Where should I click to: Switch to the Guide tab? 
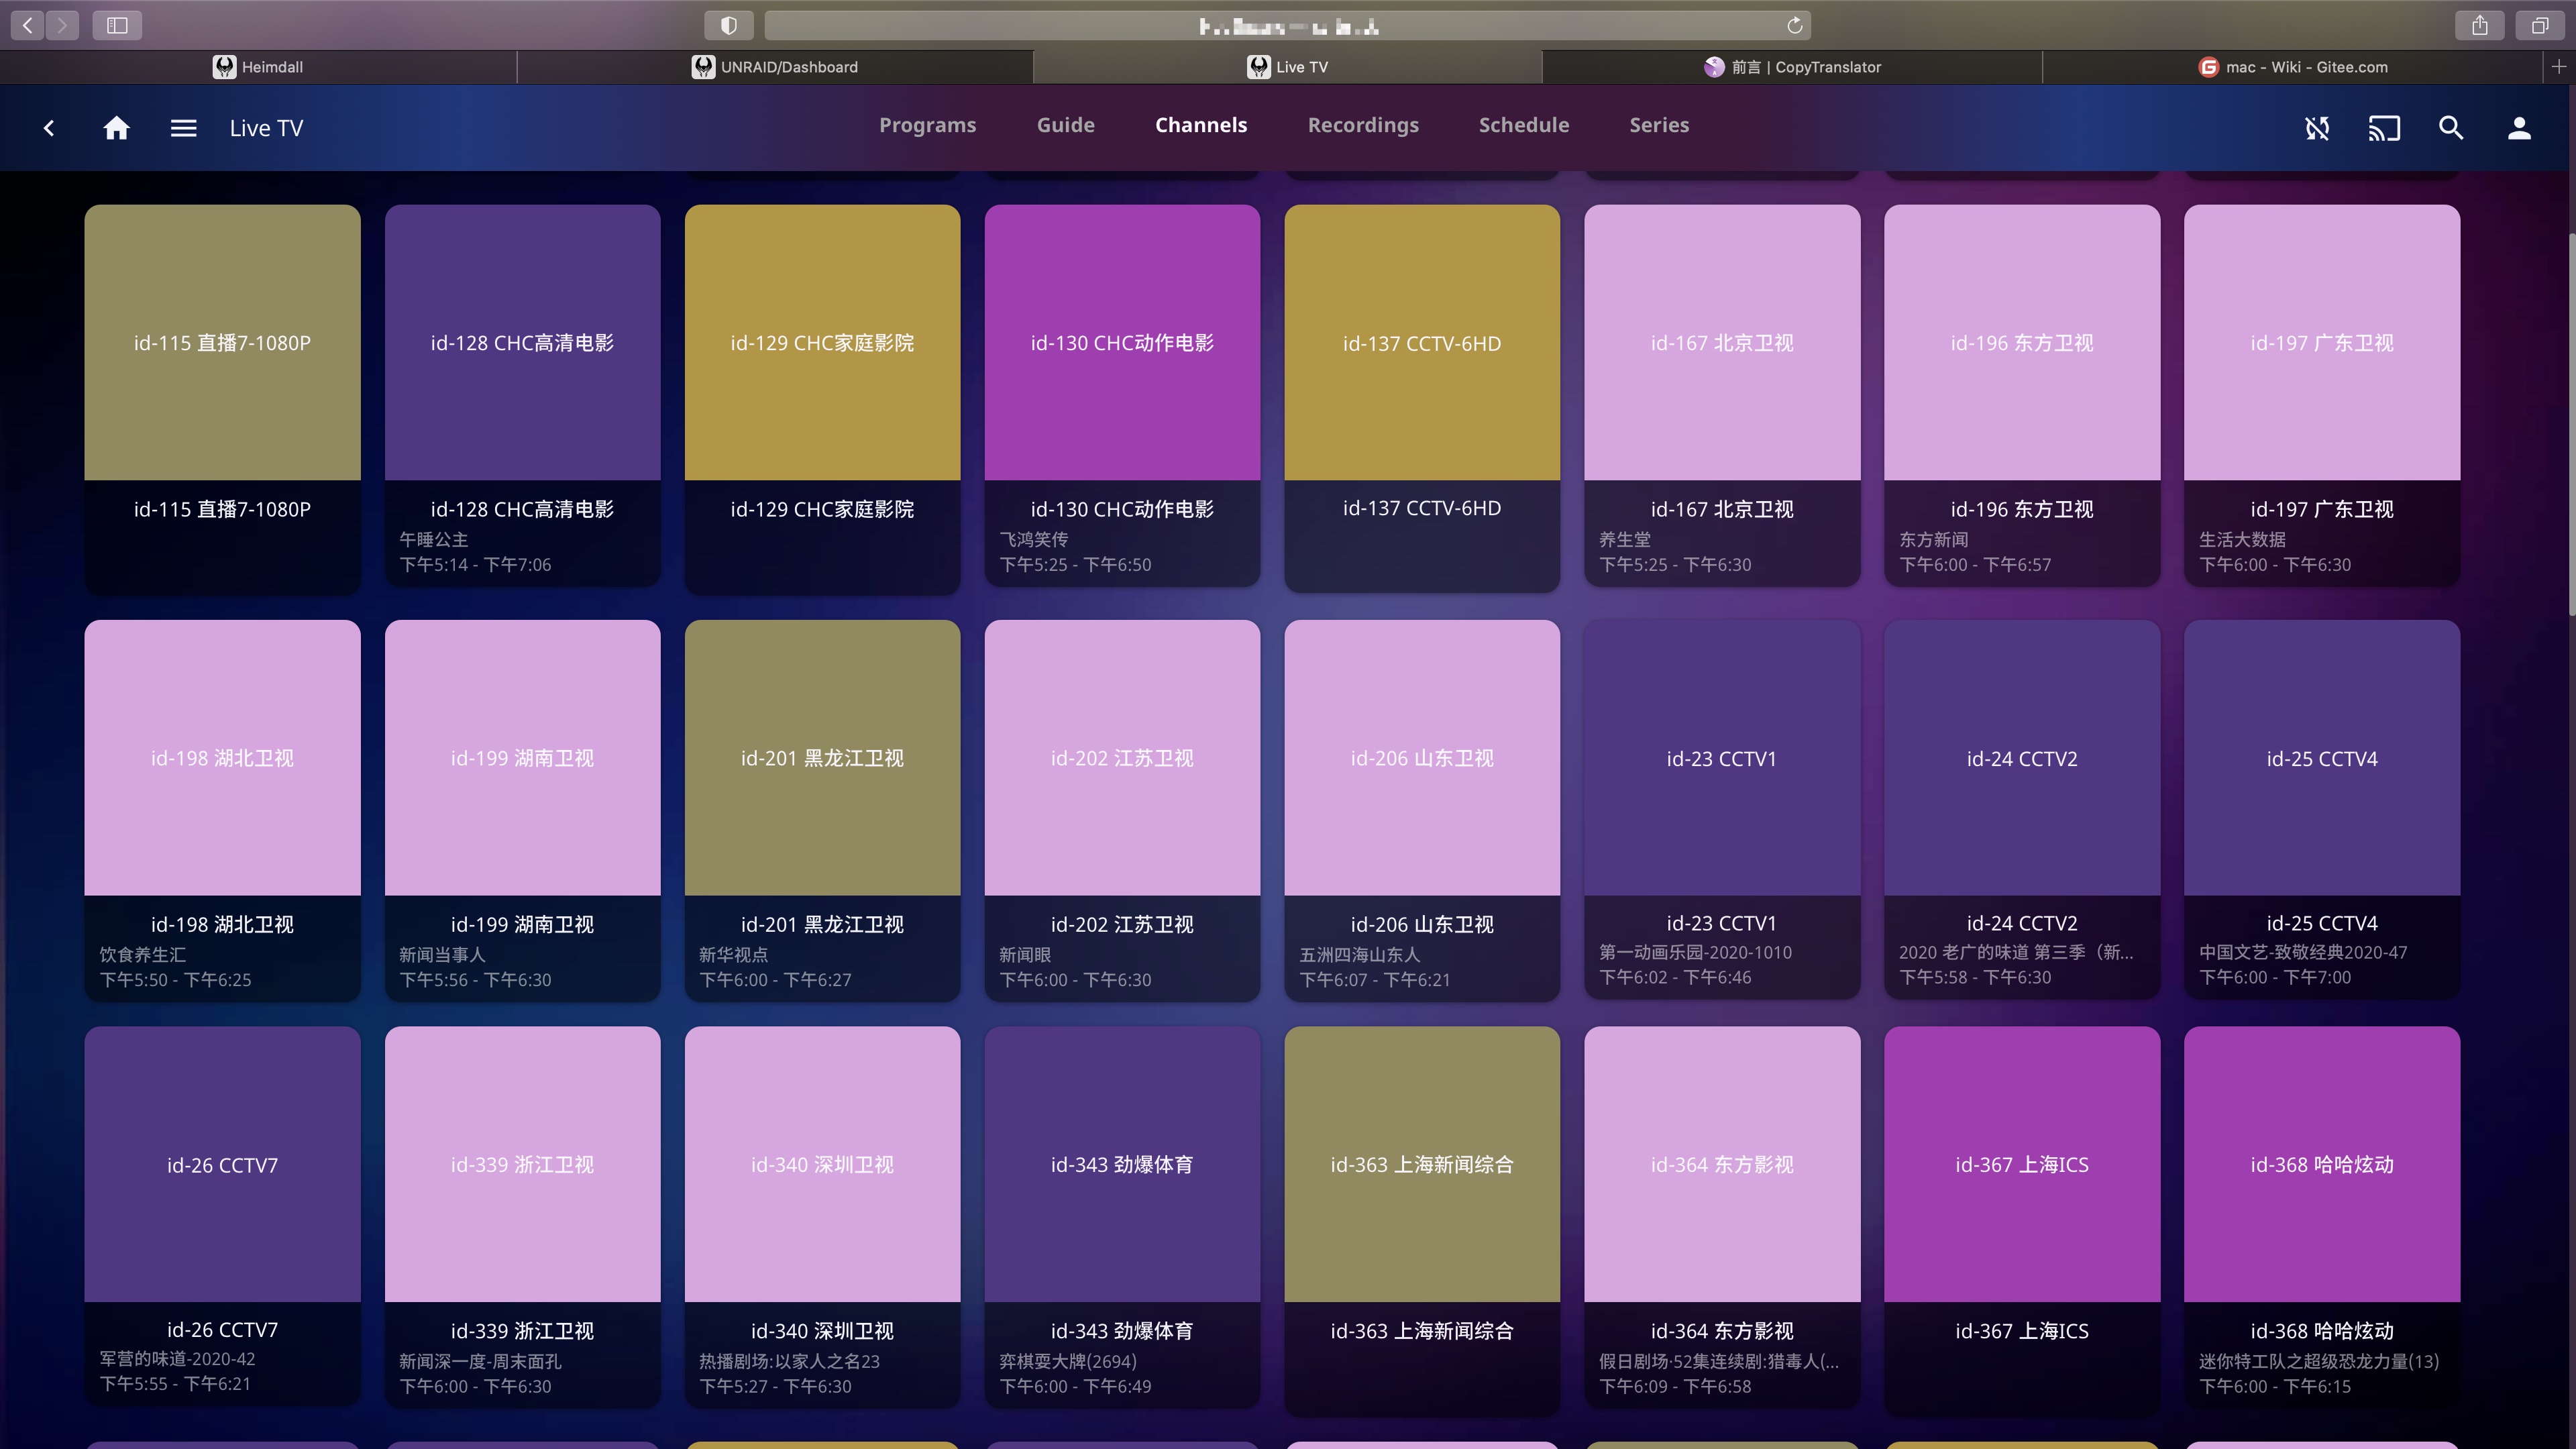tap(1065, 125)
